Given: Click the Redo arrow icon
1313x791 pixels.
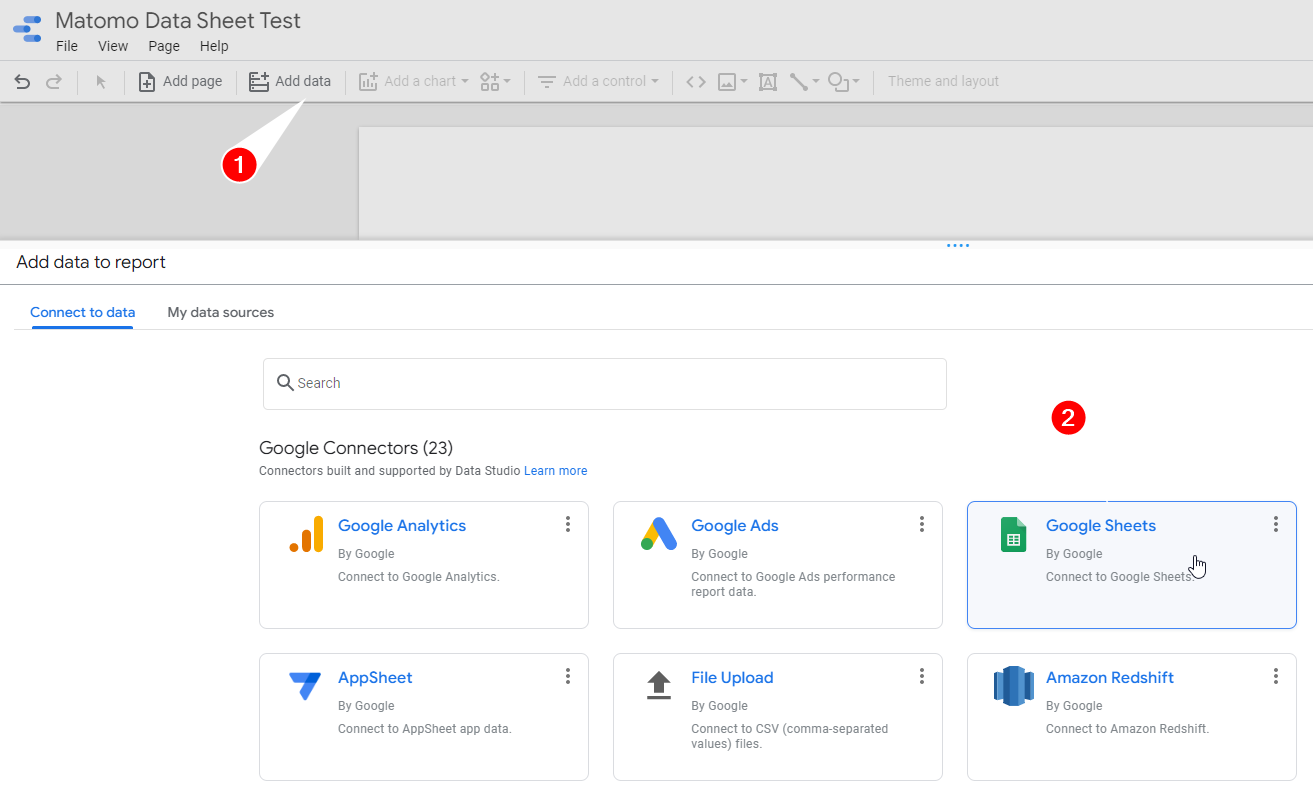Looking at the screenshot, I should pyautogui.click(x=54, y=82).
